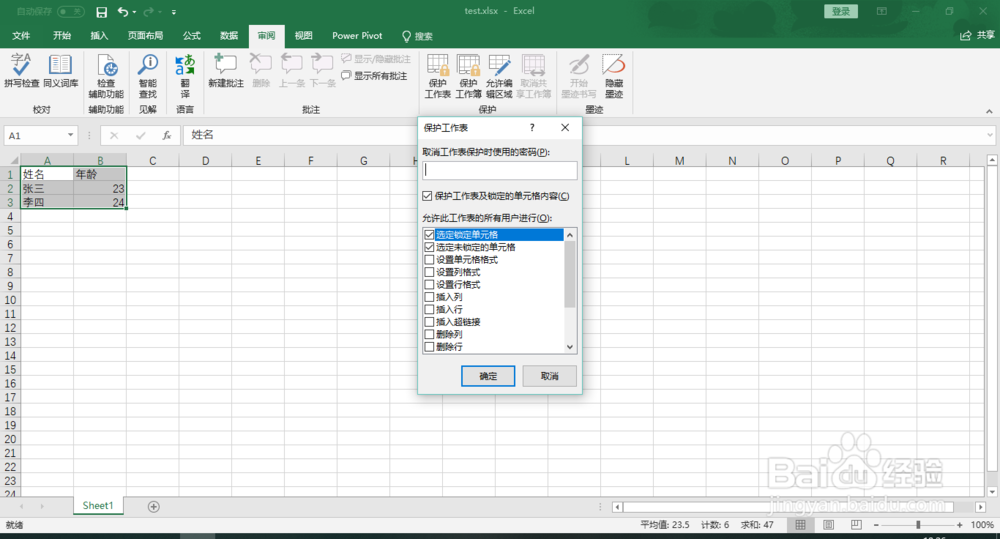1000x539 pixels.
Task: Expand the Name Box dropdown
Action: point(70,135)
